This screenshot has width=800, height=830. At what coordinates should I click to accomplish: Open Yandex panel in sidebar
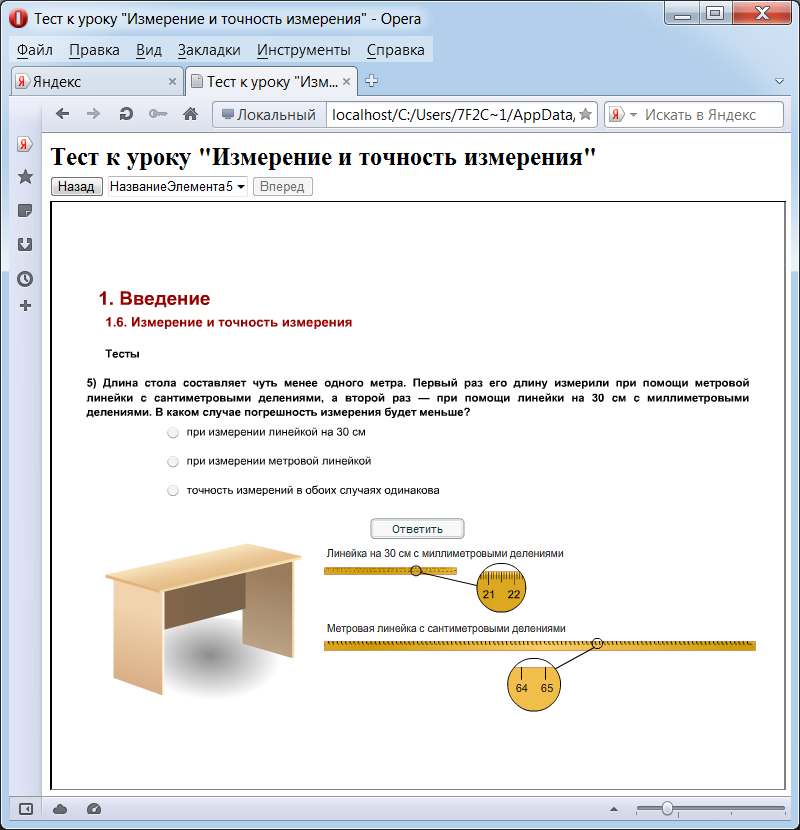point(24,143)
